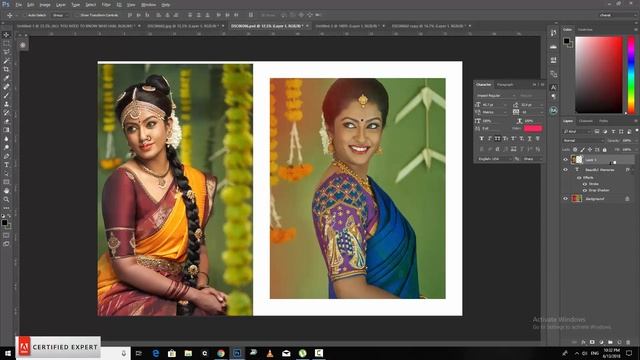Select the Clone Stamp tool

coord(6,104)
